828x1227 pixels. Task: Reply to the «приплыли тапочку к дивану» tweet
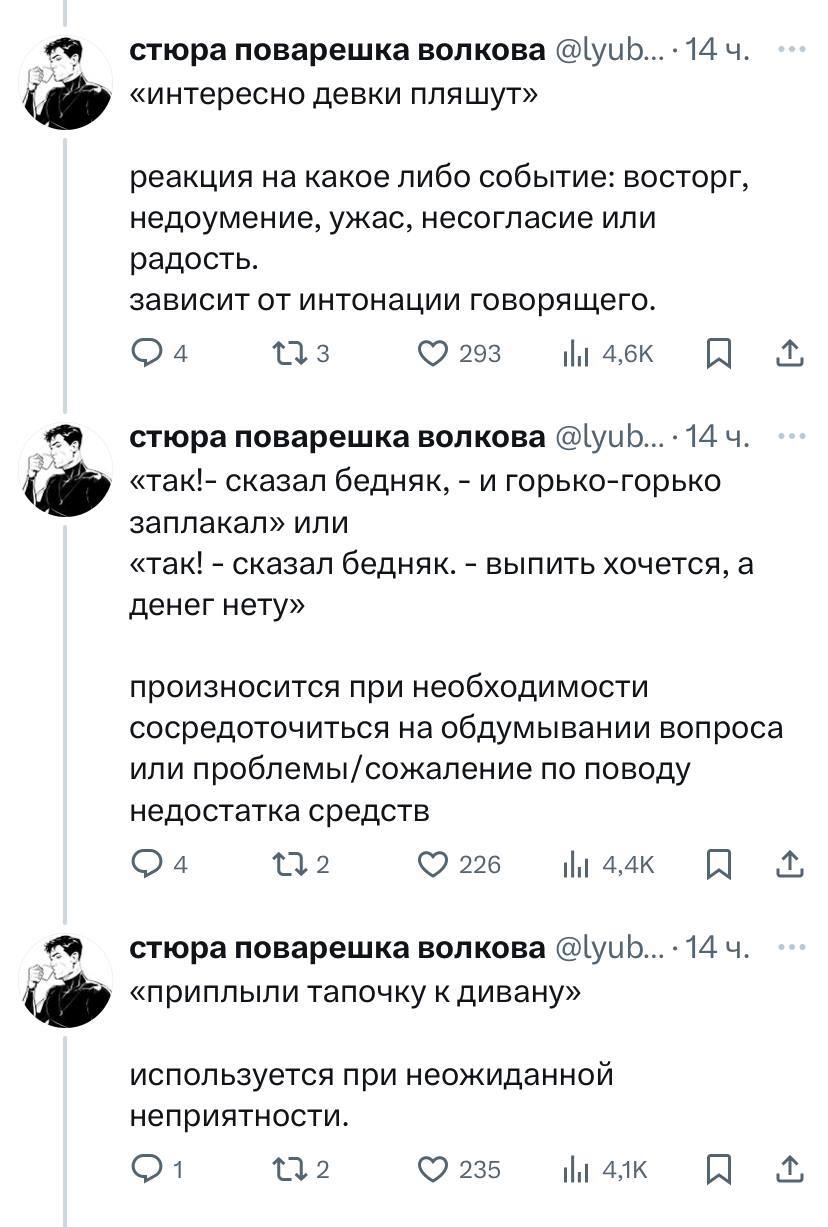(x=146, y=1169)
